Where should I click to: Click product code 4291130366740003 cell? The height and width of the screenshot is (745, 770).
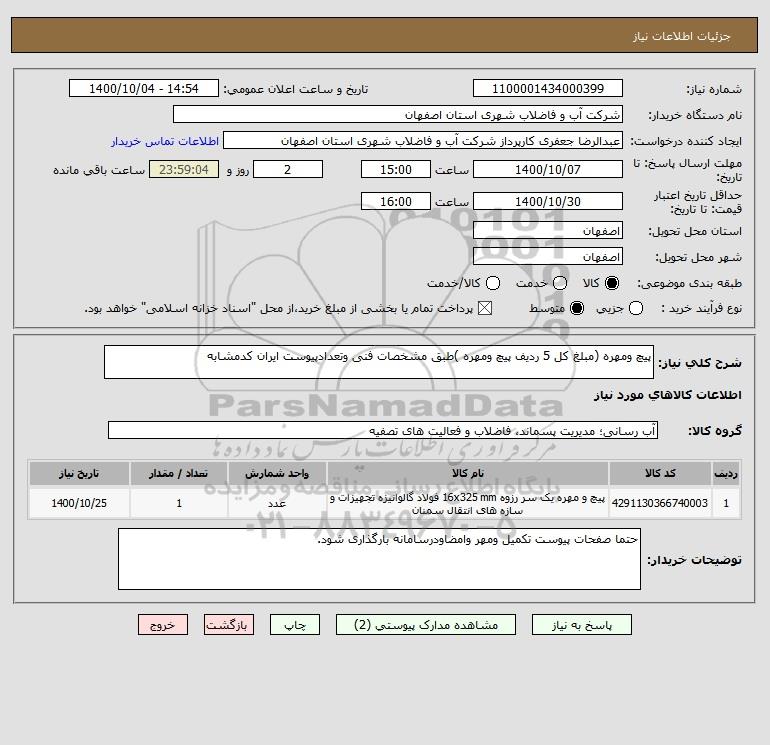coord(660,503)
